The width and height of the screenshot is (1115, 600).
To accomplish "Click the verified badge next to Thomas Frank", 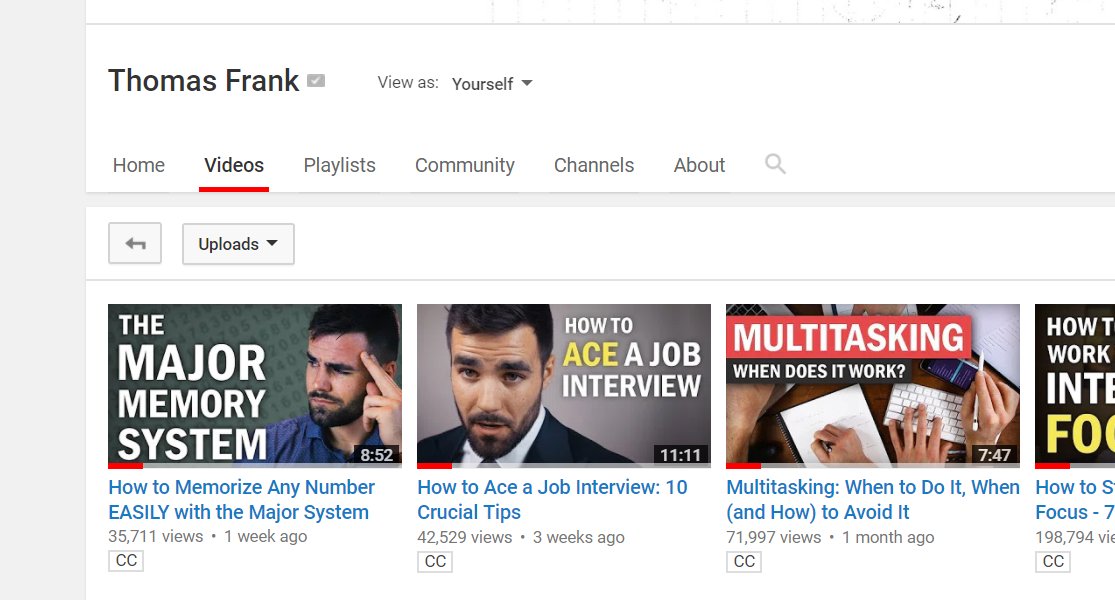I will (316, 81).
